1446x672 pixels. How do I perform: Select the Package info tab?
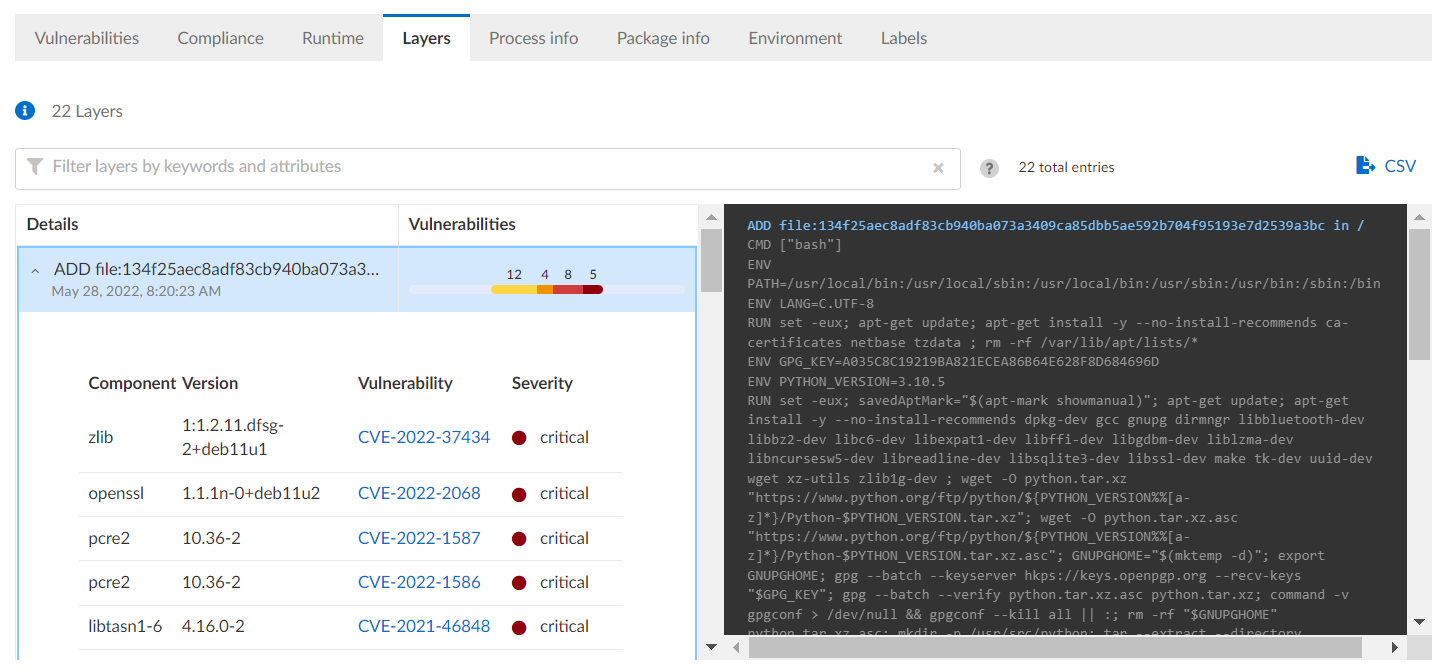pos(663,37)
